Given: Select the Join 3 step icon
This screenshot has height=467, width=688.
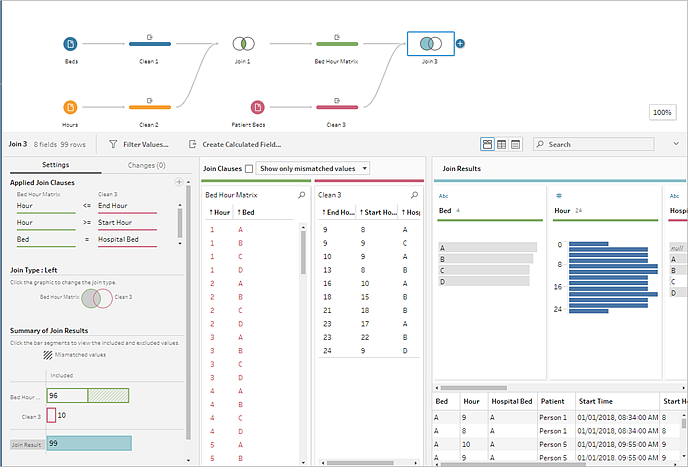Looking at the screenshot, I should tap(430, 43).
